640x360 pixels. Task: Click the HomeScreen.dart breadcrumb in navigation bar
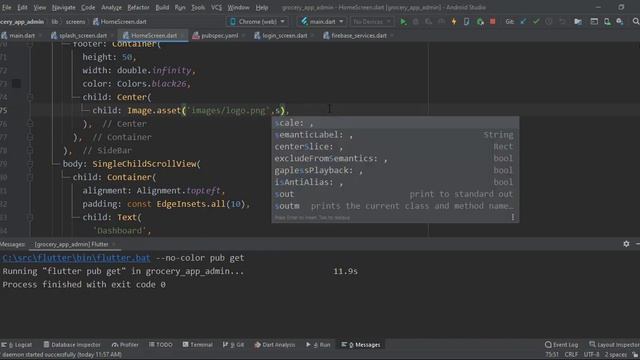[119, 22]
